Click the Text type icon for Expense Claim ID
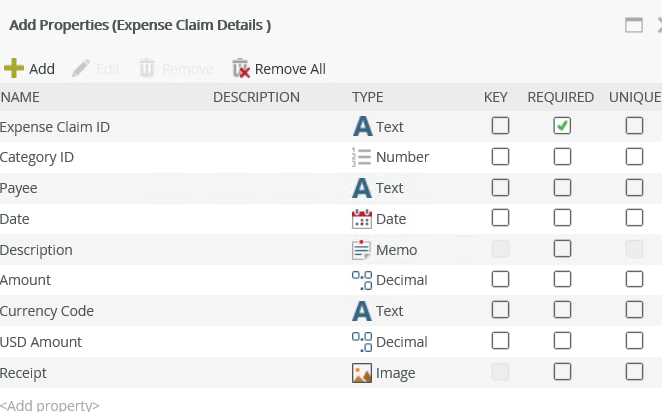Viewport: 662px width, 412px height. pyautogui.click(x=362, y=127)
